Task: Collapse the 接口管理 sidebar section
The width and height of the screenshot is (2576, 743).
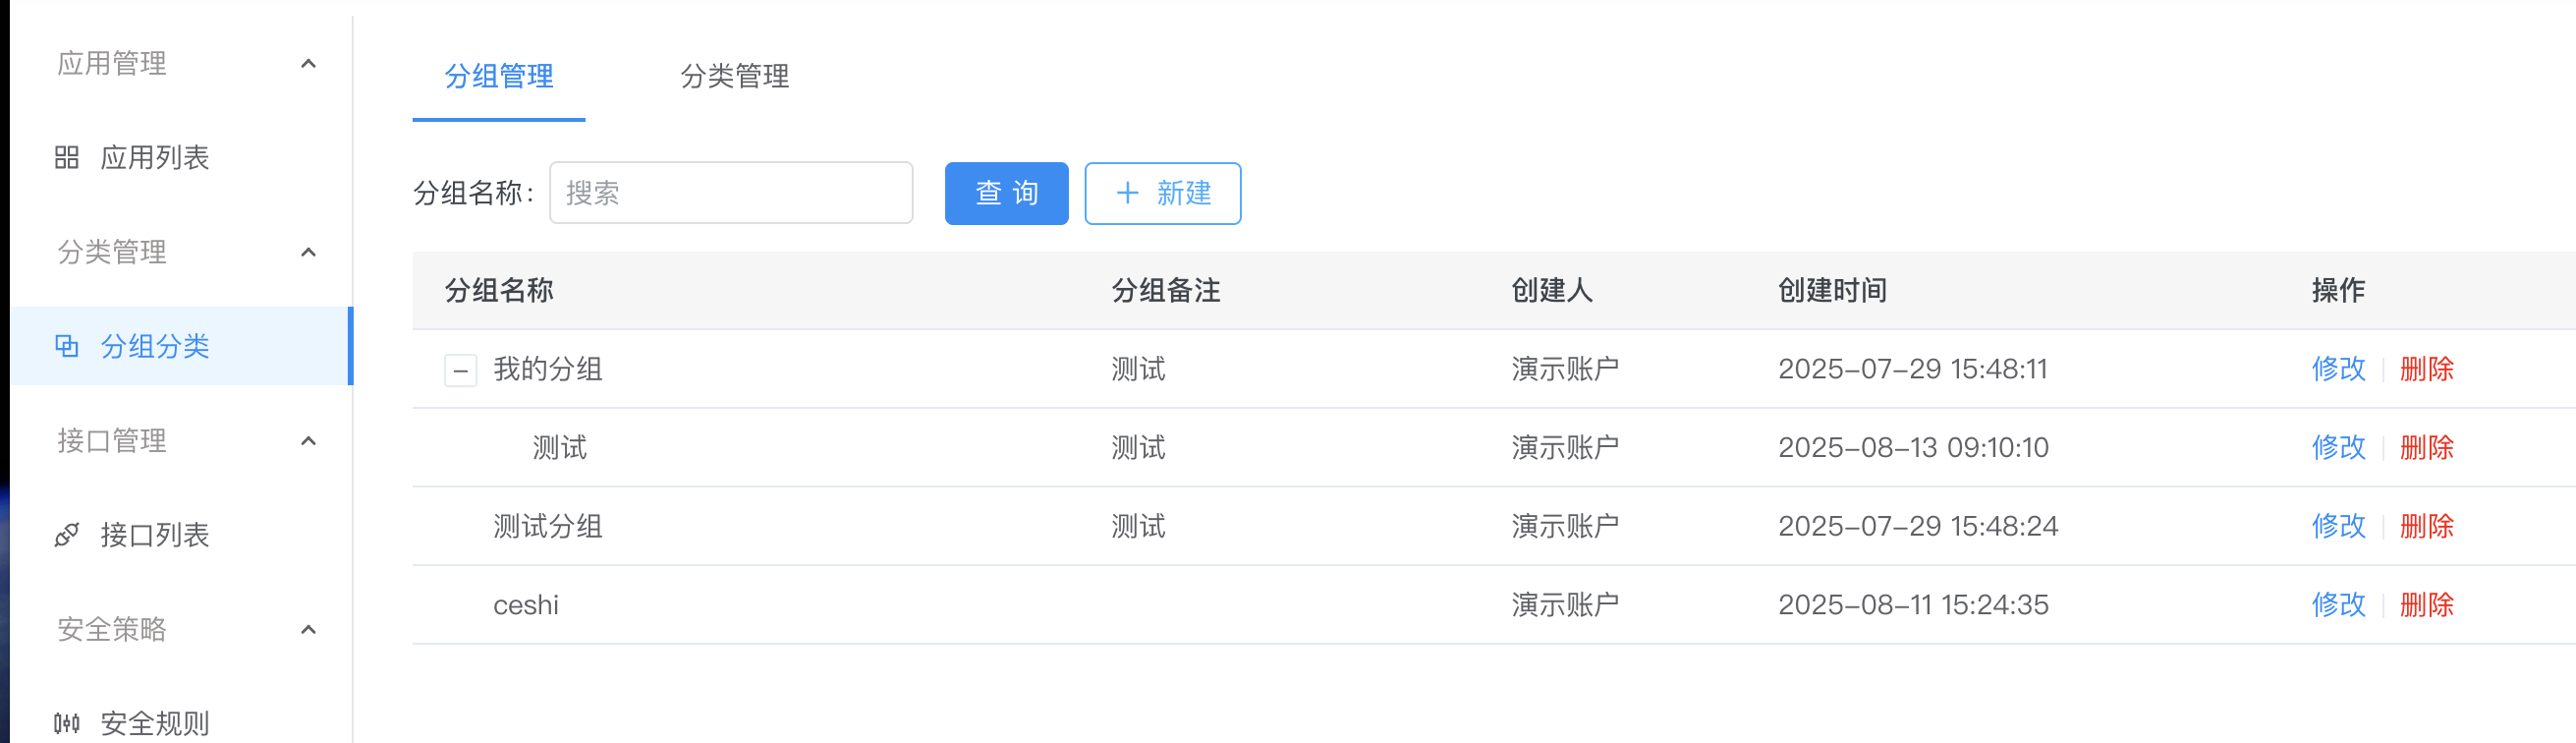Action: click(x=308, y=441)
